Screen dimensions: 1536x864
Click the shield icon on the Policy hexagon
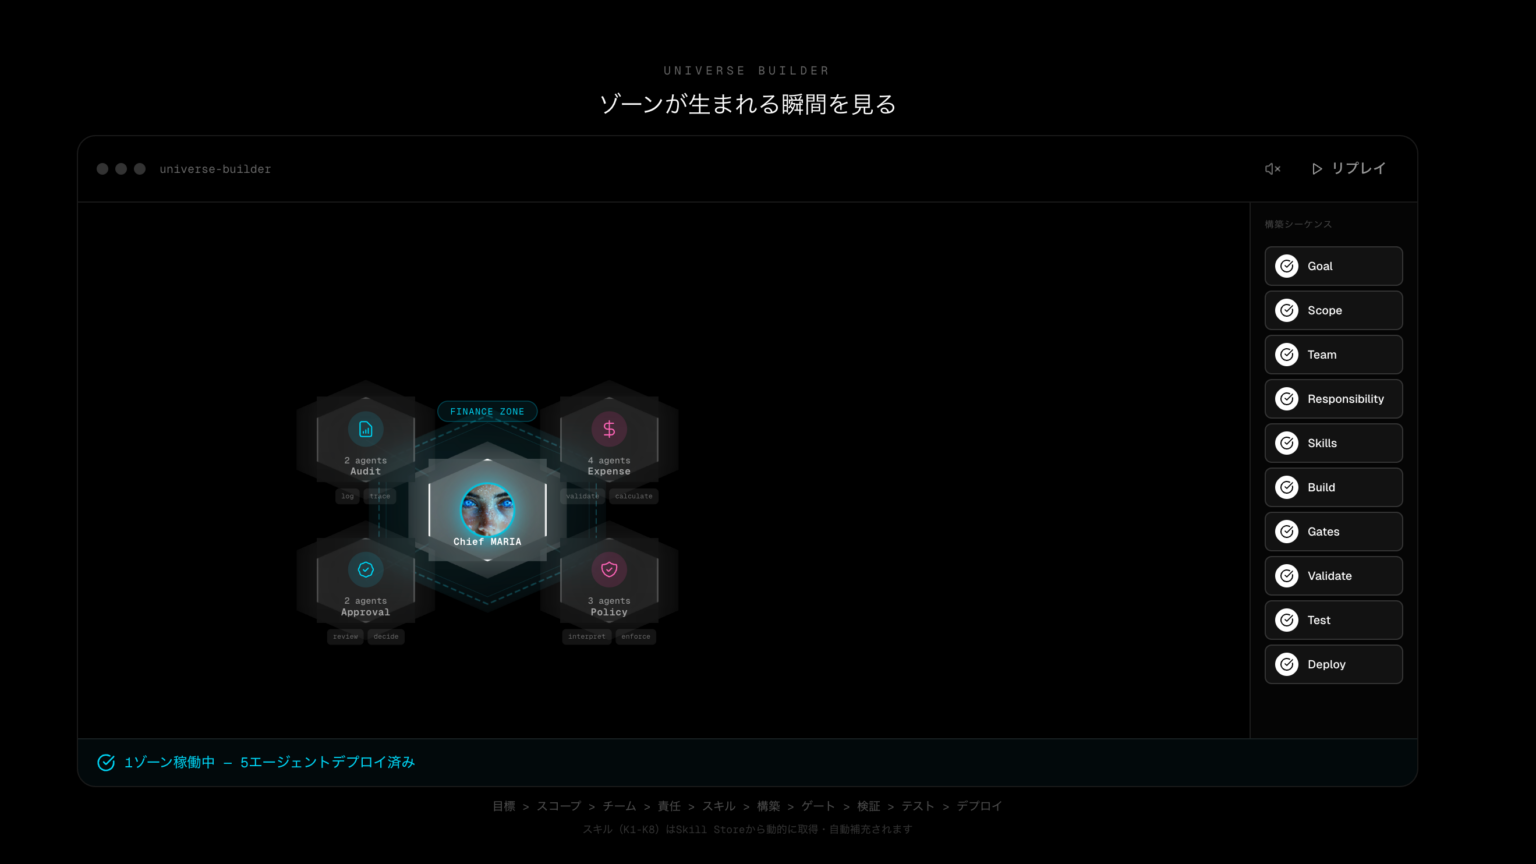(609, 569)
